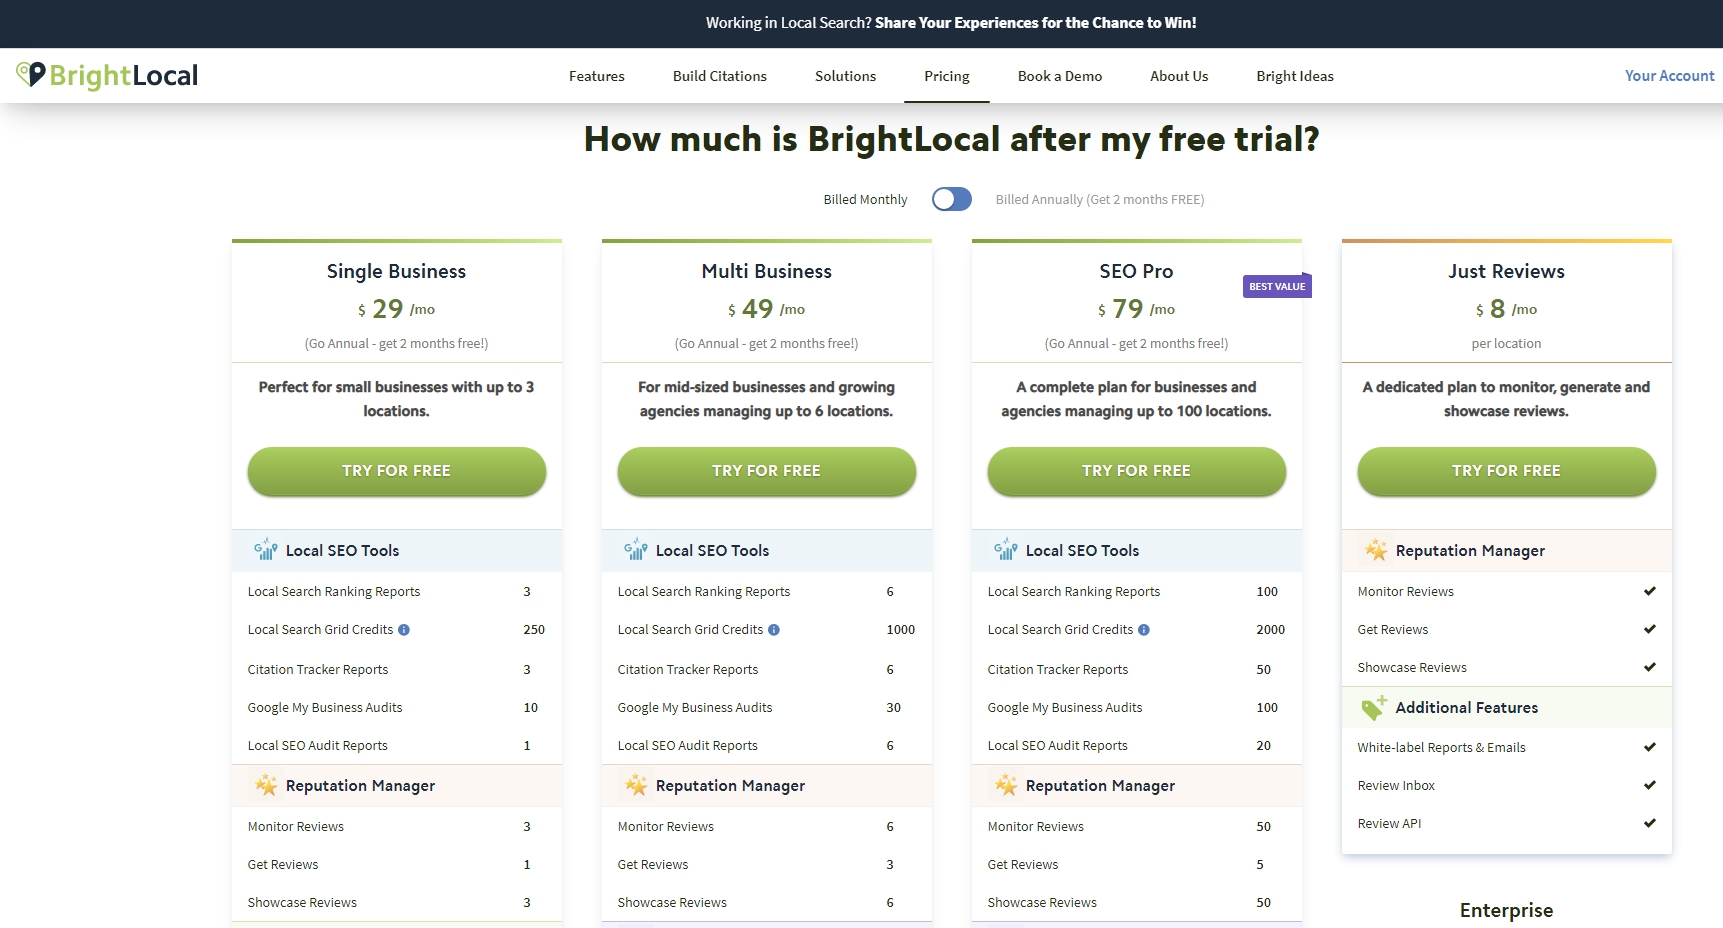
Task: Click the BEST VALUE badge on SEO Pro
Action: tap(1277, 286)
